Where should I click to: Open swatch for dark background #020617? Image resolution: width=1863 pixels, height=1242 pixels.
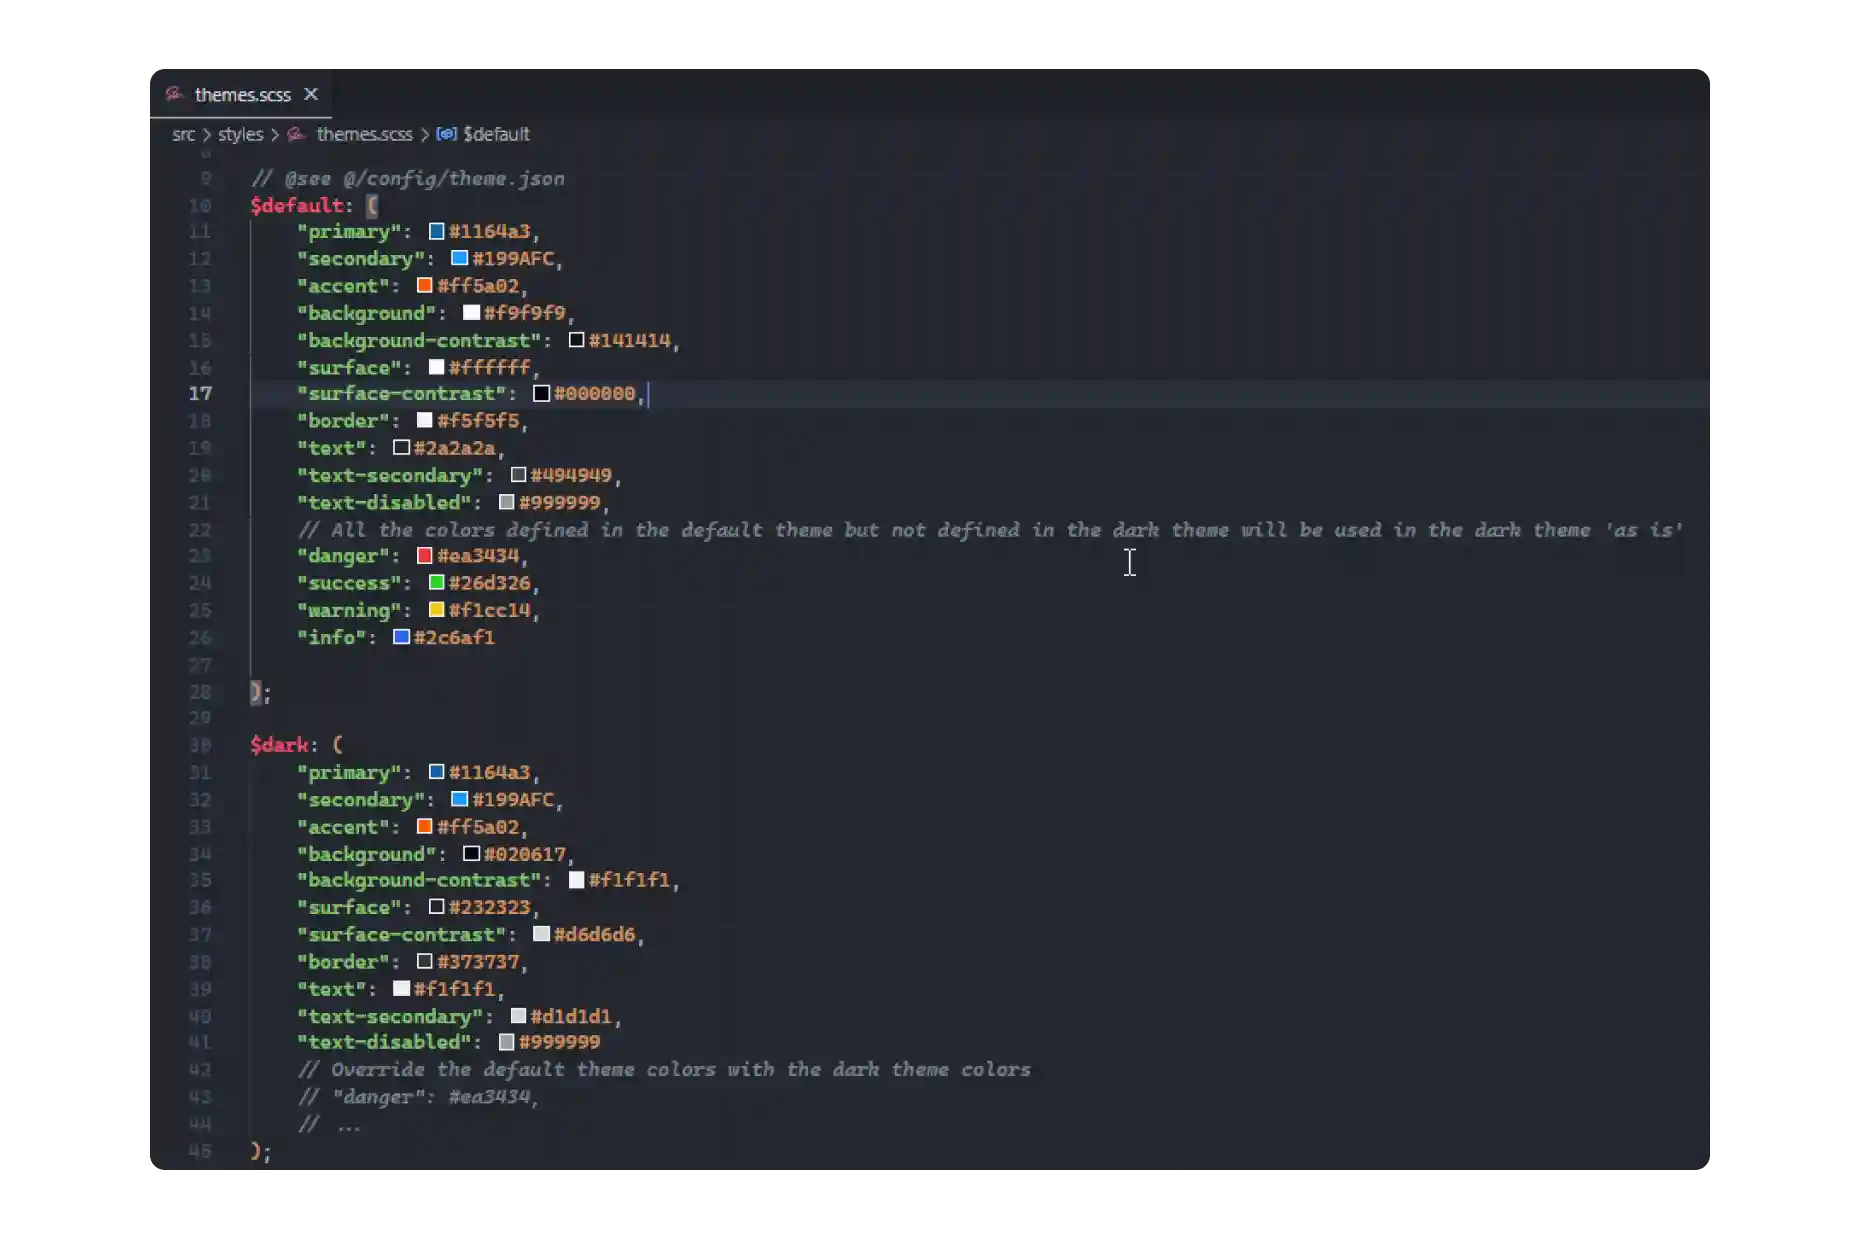point(472,854)
